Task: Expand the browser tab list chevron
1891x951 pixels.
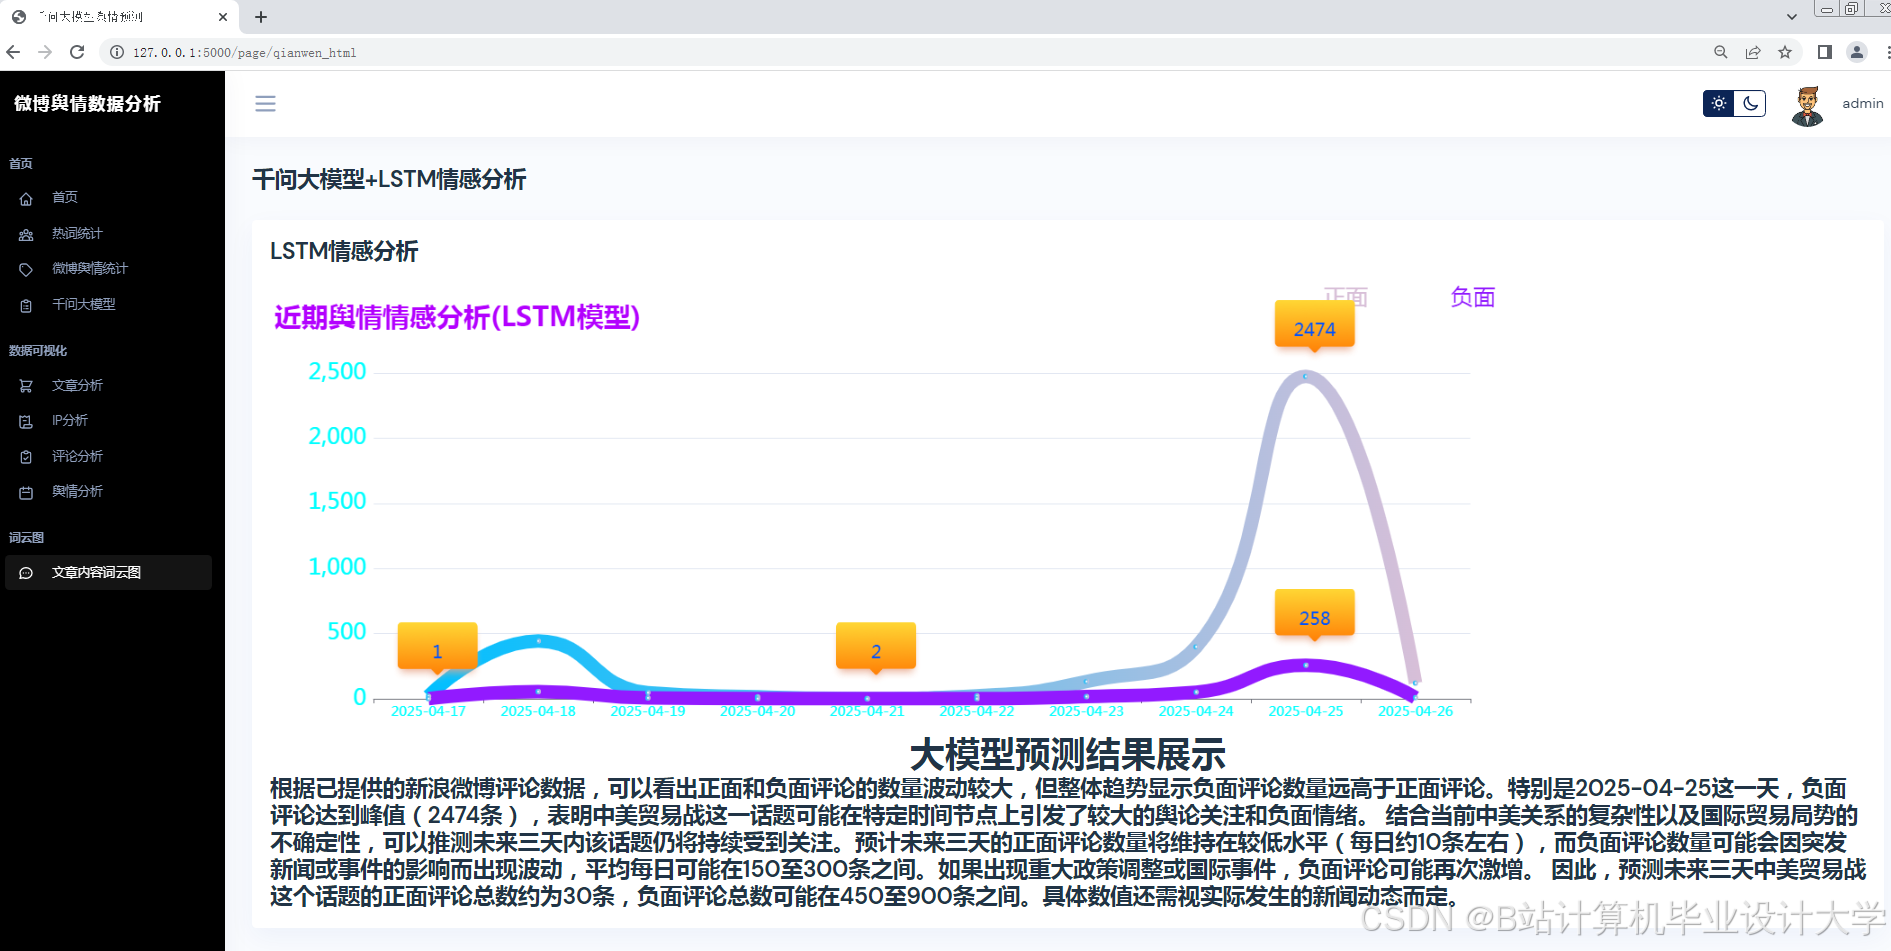Action: 1792,16
